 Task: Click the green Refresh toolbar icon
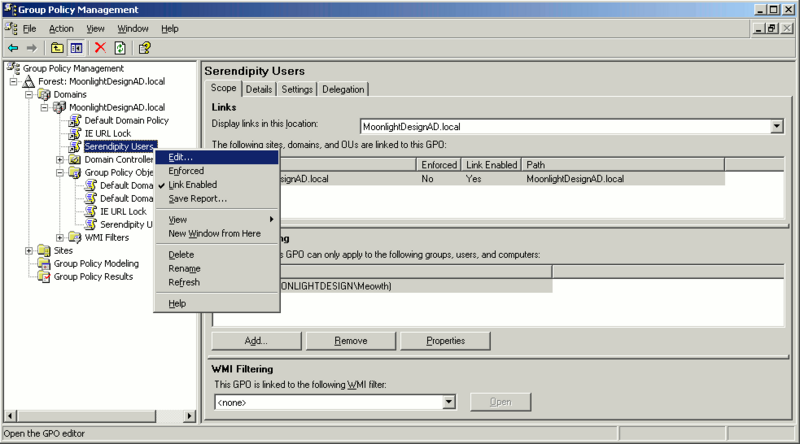[120, 48]
